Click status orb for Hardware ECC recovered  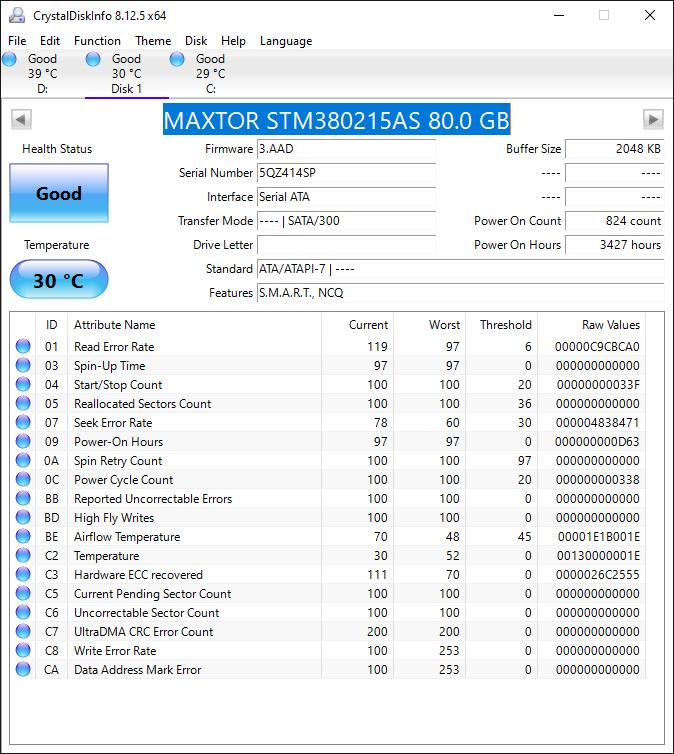click(x=23, y=574)
